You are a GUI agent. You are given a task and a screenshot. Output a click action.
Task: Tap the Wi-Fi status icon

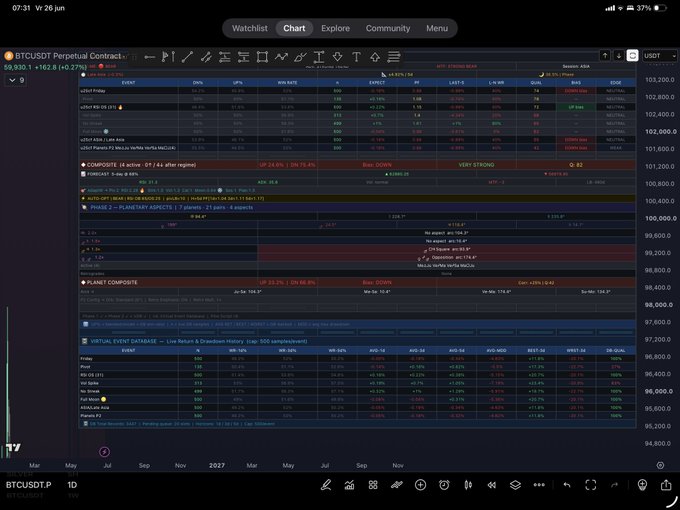tap(621, 8)
